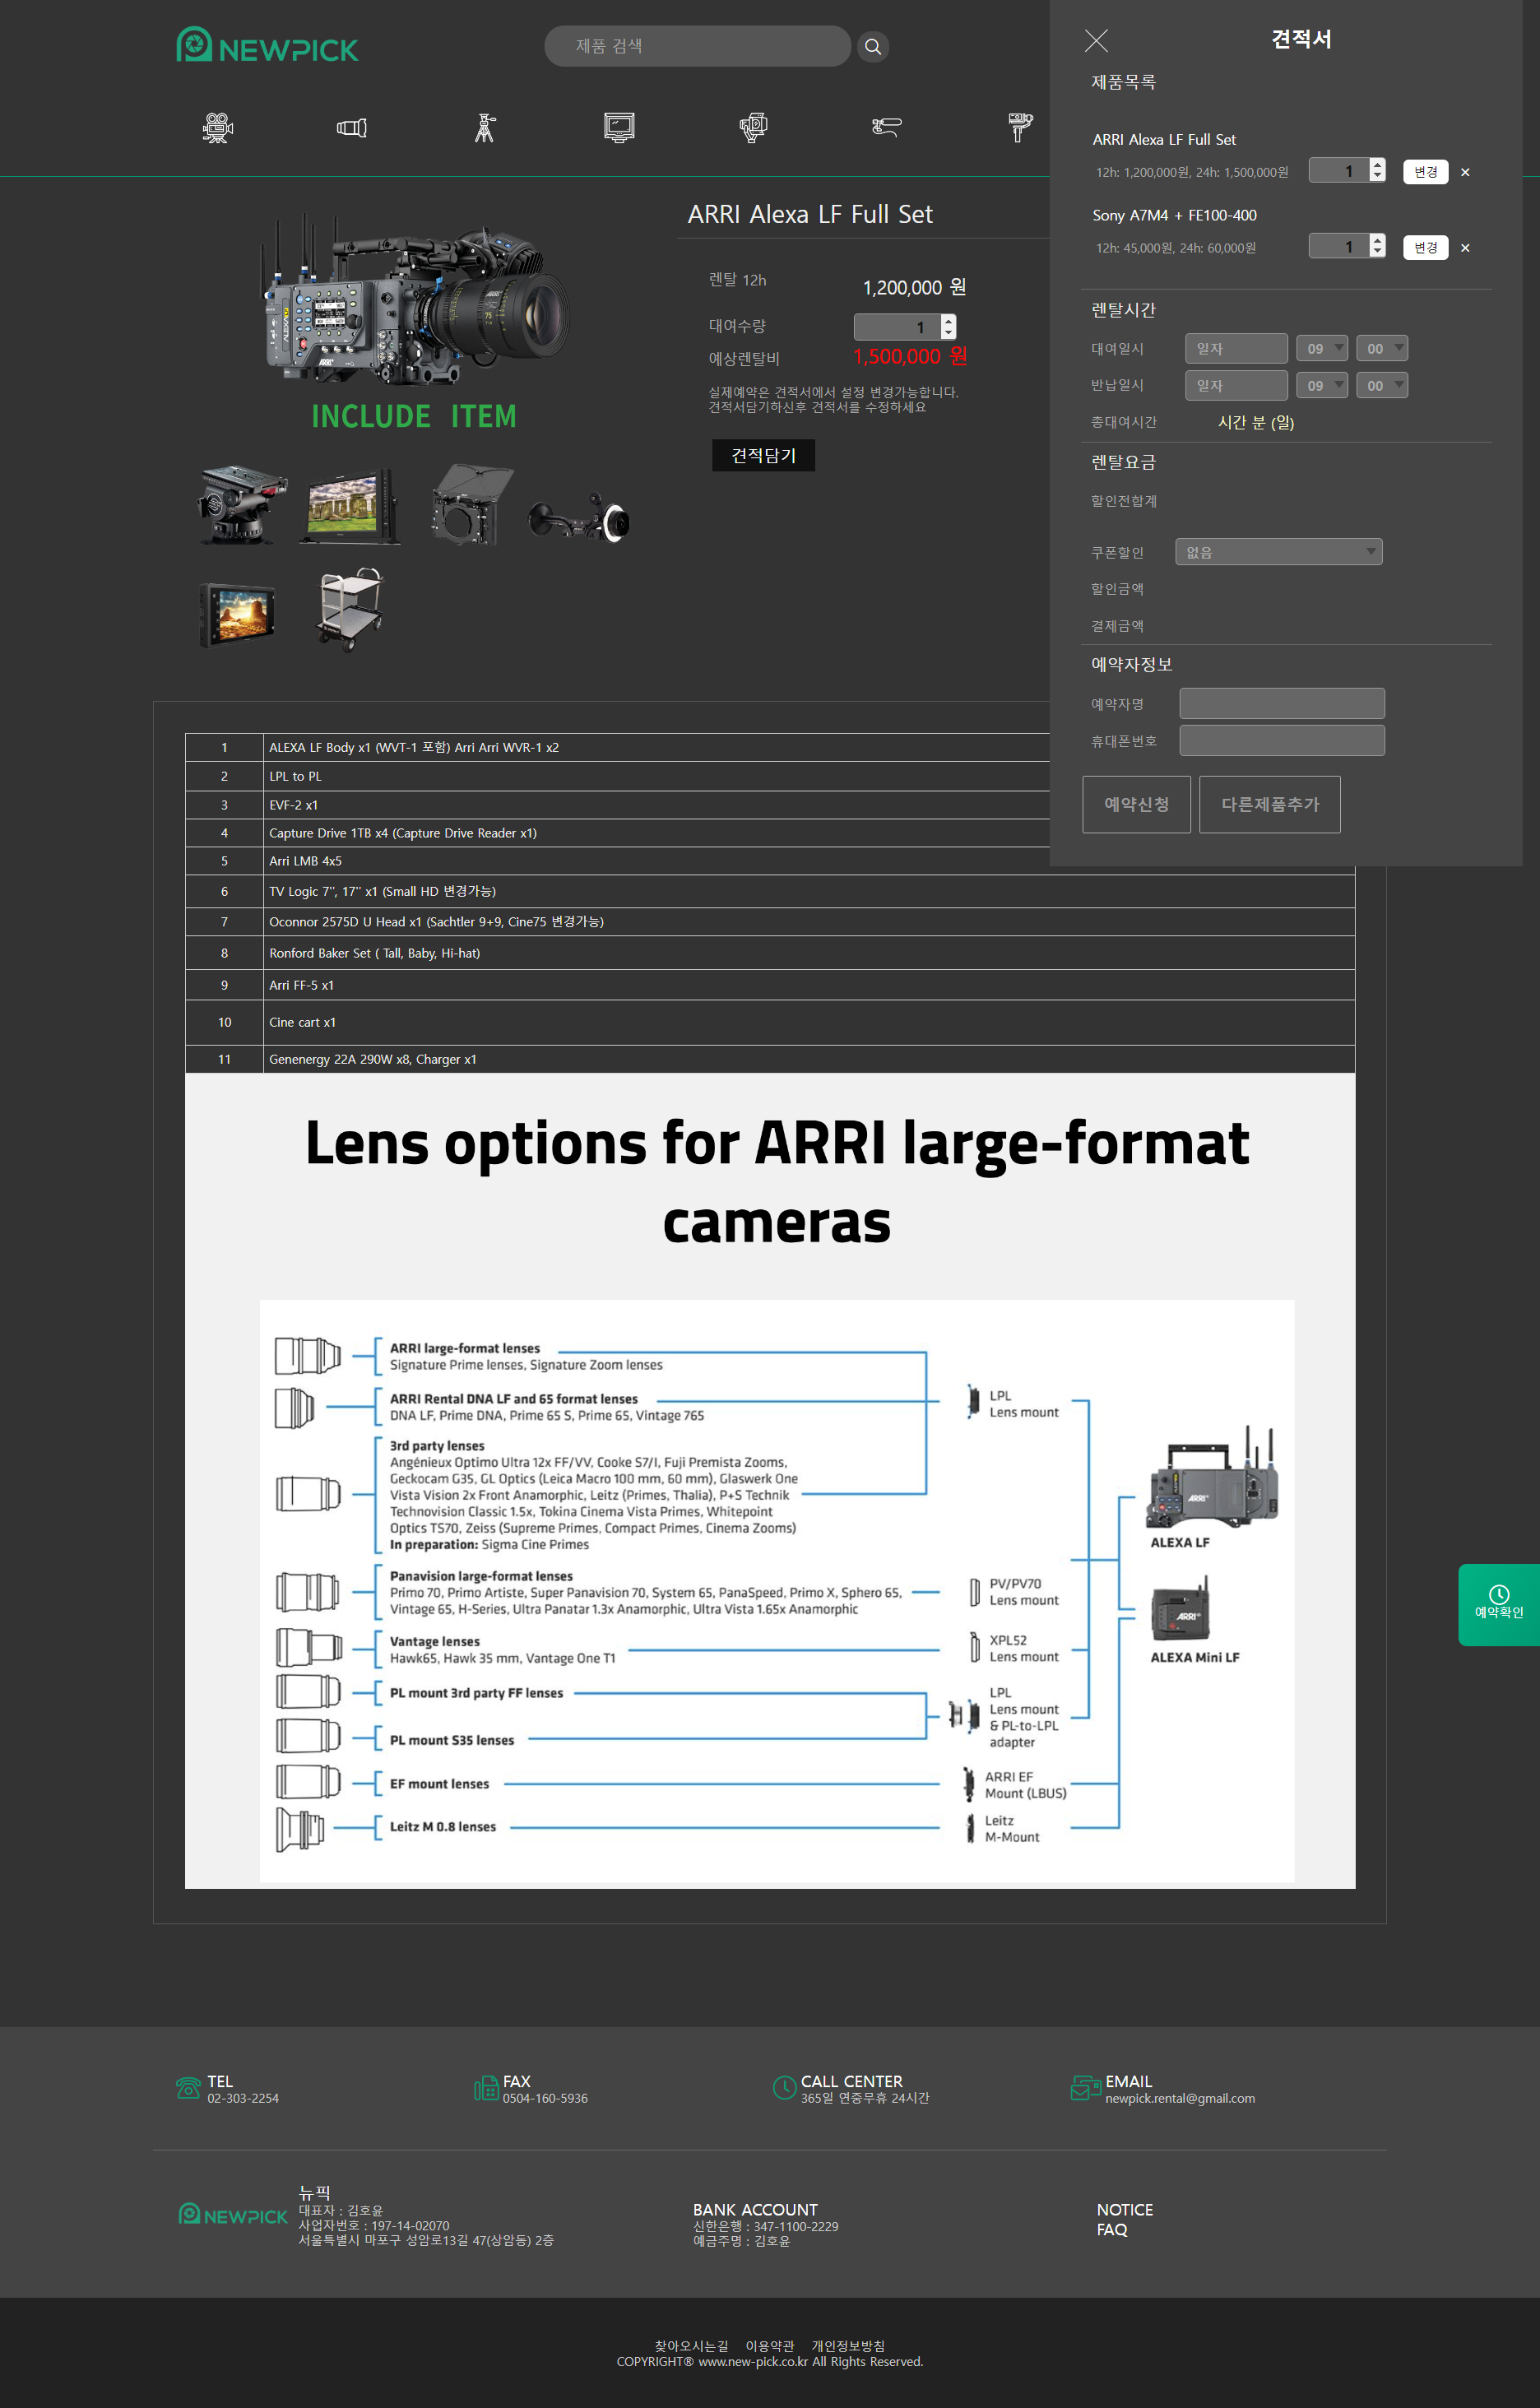
Task: Click the 예약자명 input field
Action: click(x=1281, y=703)
